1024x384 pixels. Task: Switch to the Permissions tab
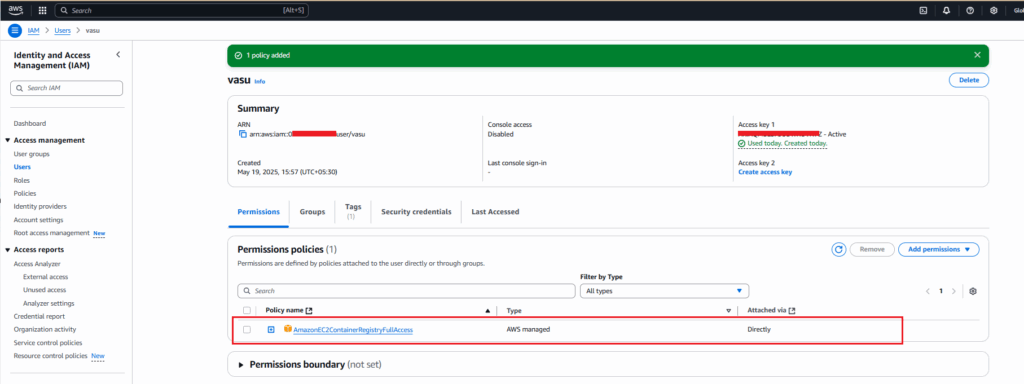tap(259, 212)
